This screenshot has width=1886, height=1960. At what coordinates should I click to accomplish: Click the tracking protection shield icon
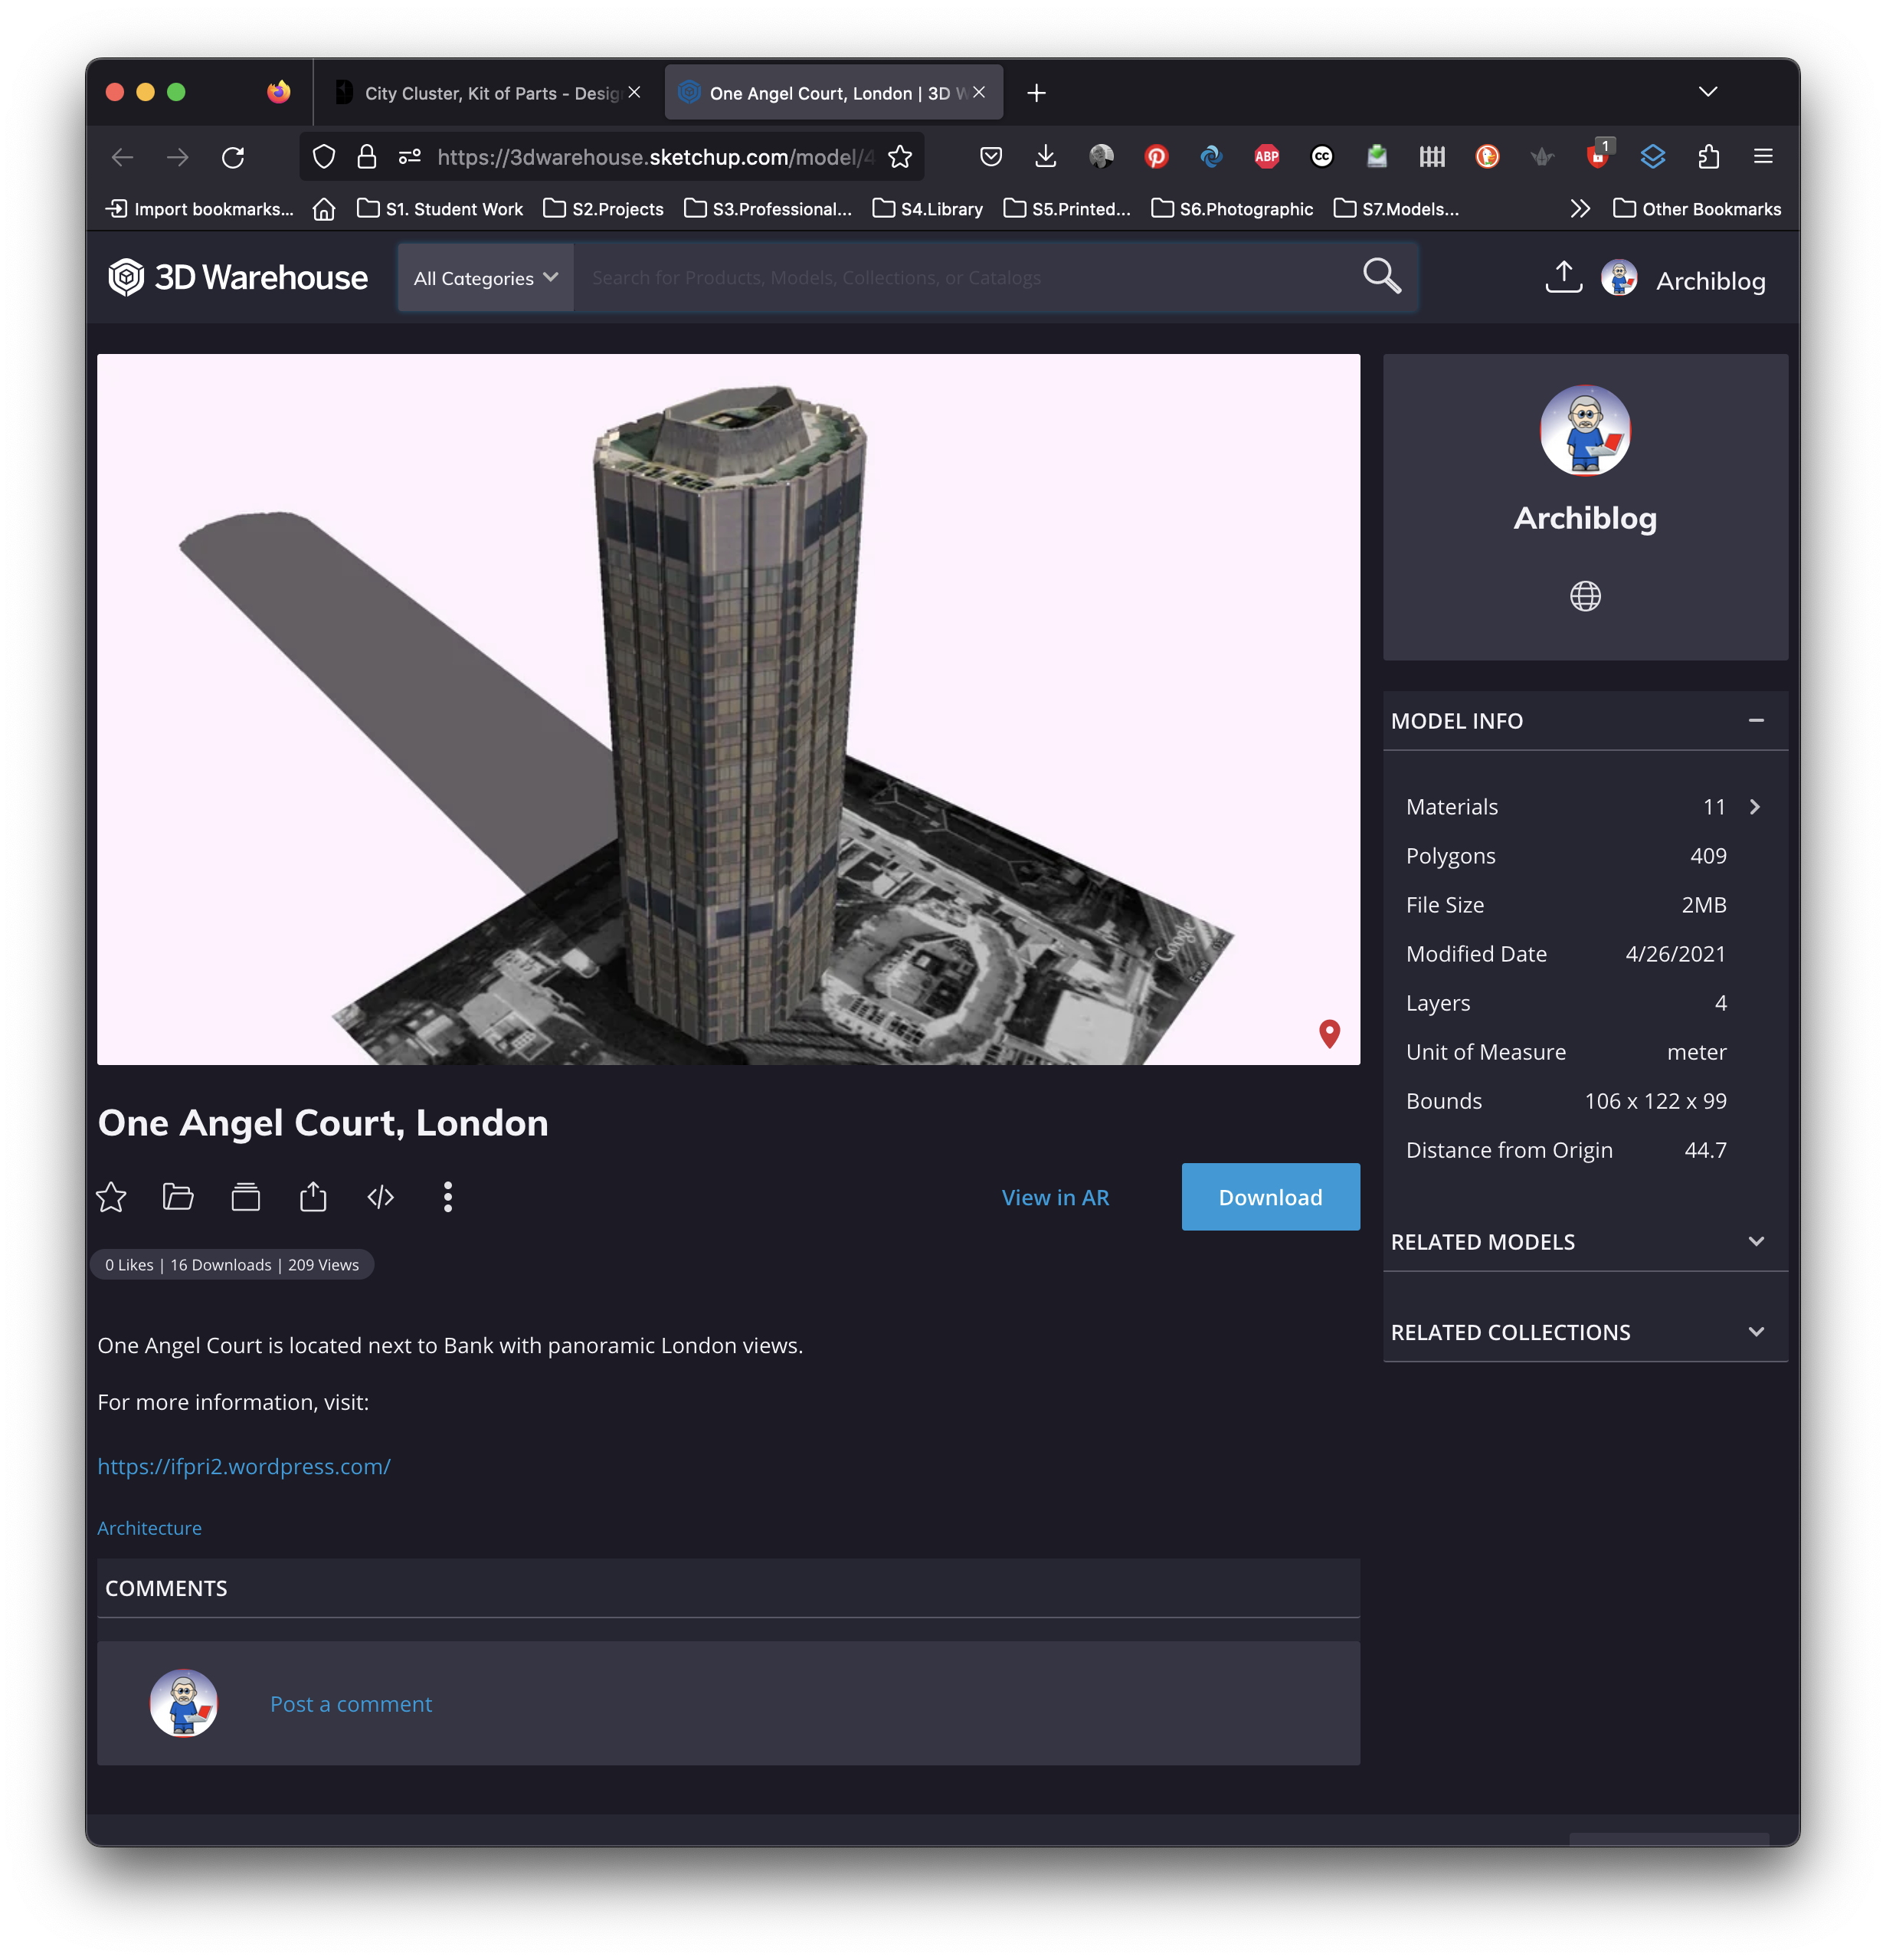324,157
